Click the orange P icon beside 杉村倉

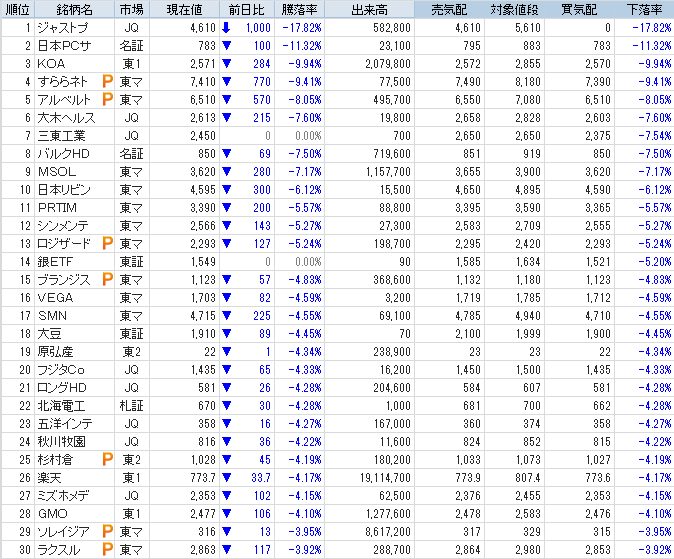coord(107,460)
